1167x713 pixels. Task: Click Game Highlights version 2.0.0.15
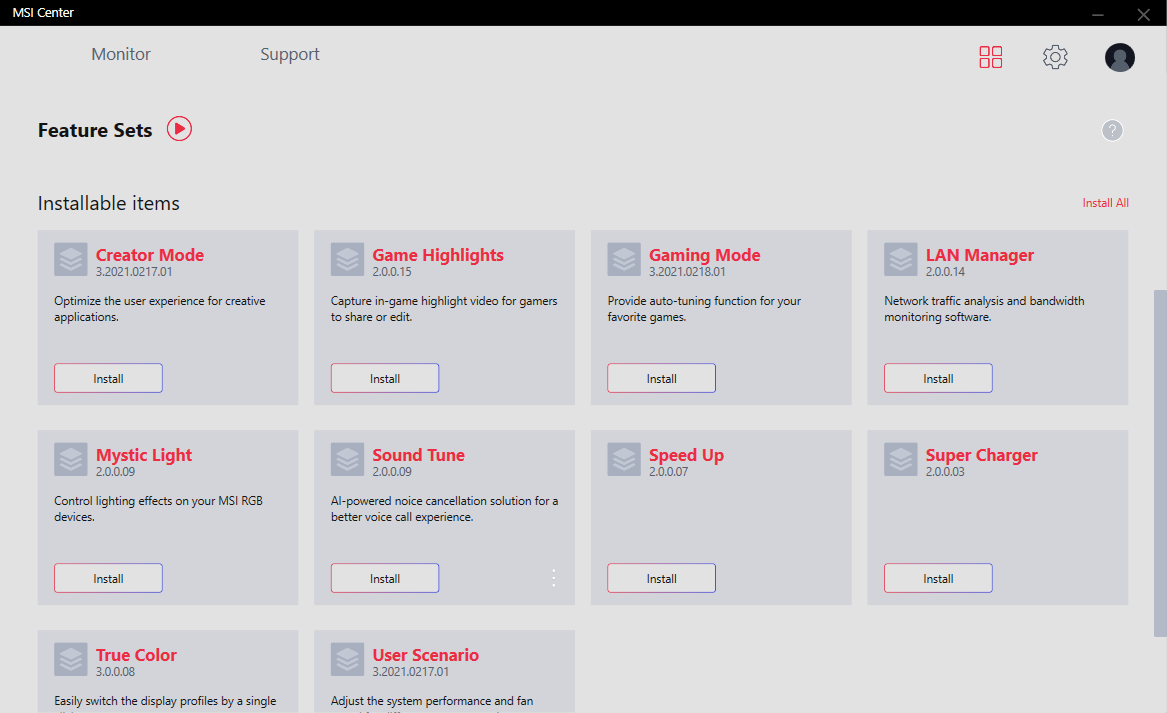(391, 272)
